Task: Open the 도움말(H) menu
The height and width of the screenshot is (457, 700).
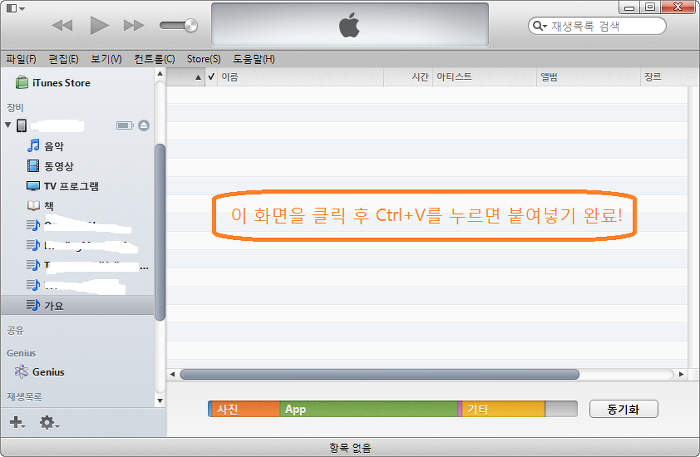Action: coord(254,59)
